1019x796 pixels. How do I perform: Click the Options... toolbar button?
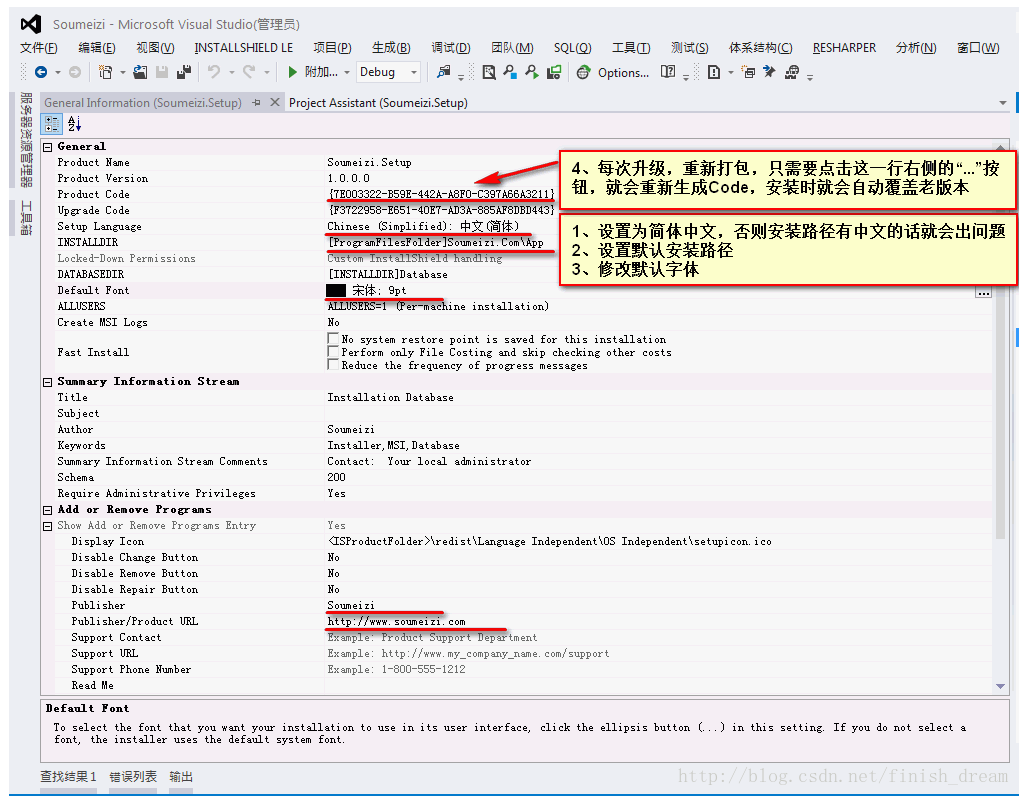click(623, 73)
